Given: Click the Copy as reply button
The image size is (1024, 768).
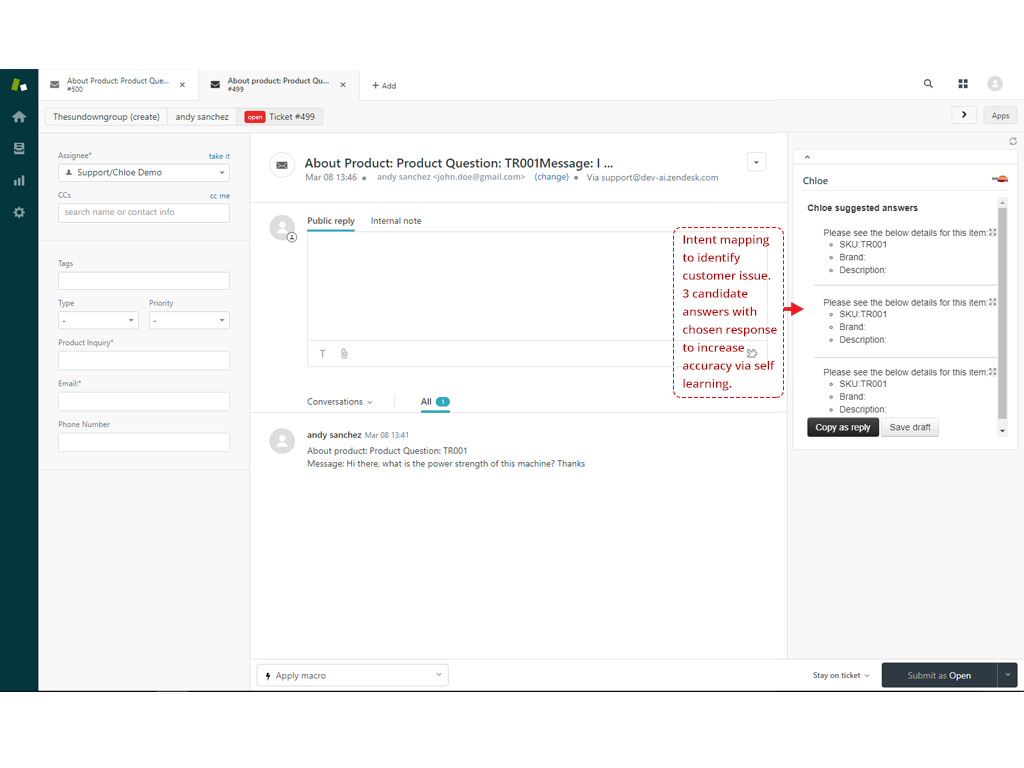Looking at the screenshot, I should tap(842, 428).
